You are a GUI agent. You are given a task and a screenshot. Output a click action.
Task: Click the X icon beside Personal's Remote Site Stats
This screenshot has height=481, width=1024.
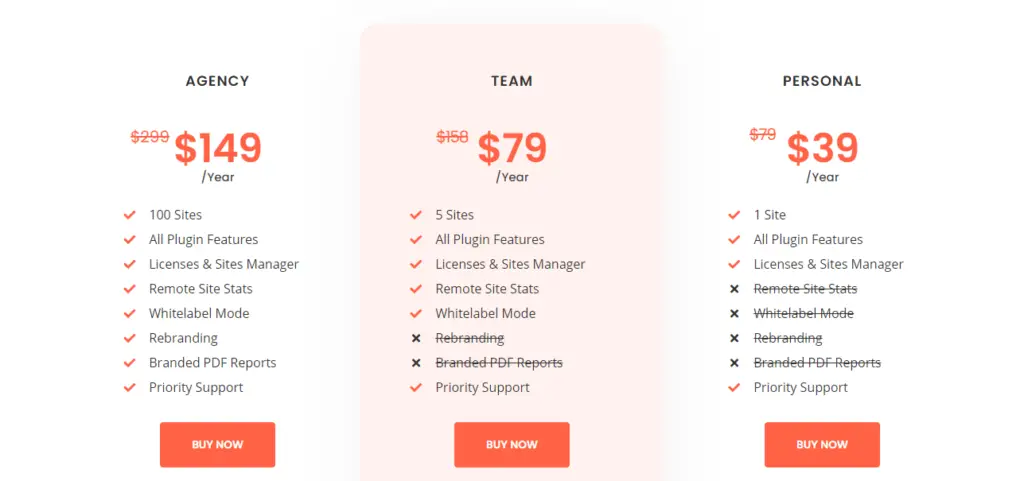click(734, 289)
